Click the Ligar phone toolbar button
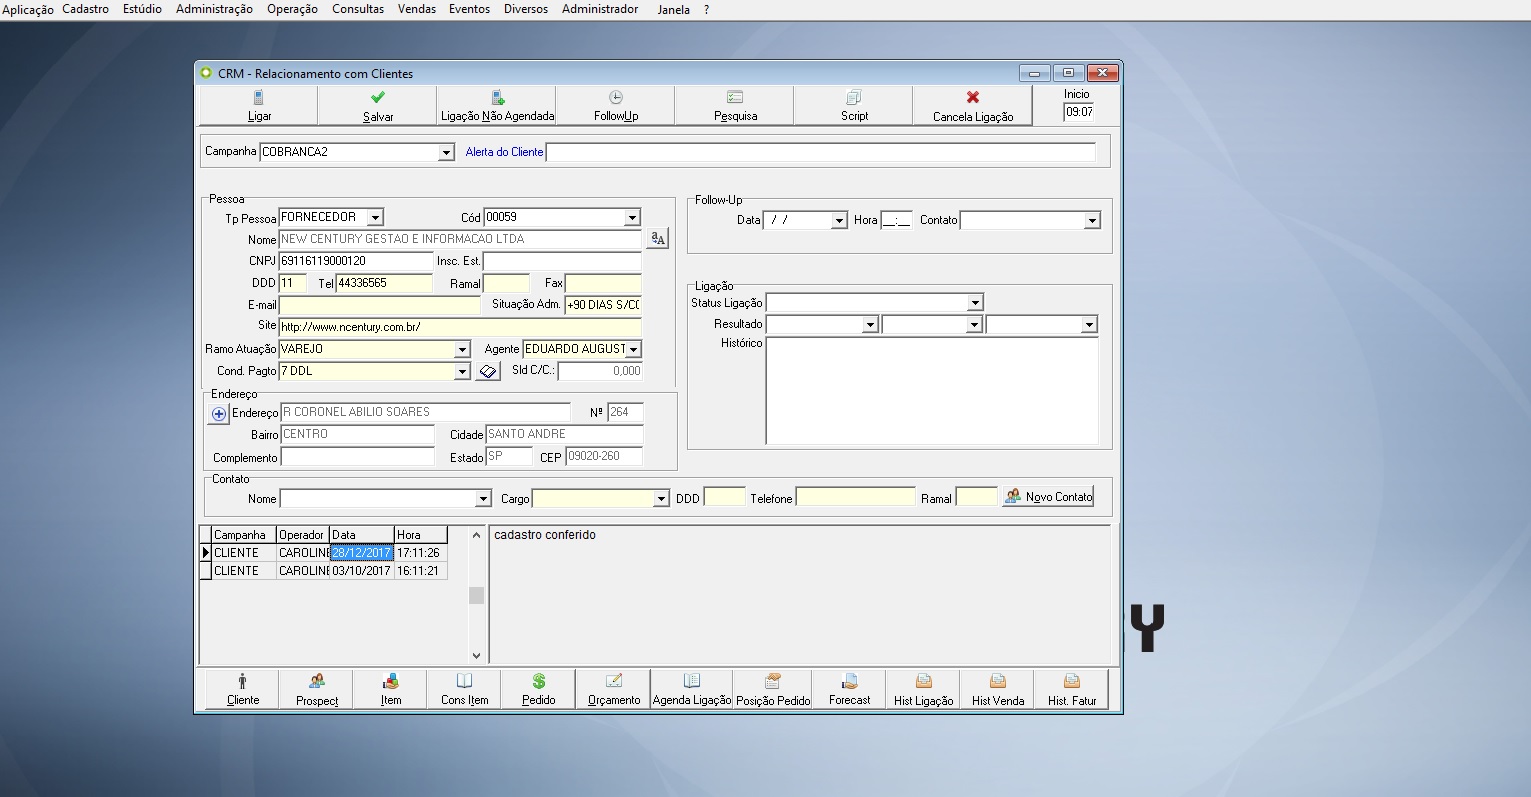The height and width of the screenshot is (797, 1531). 259,105
